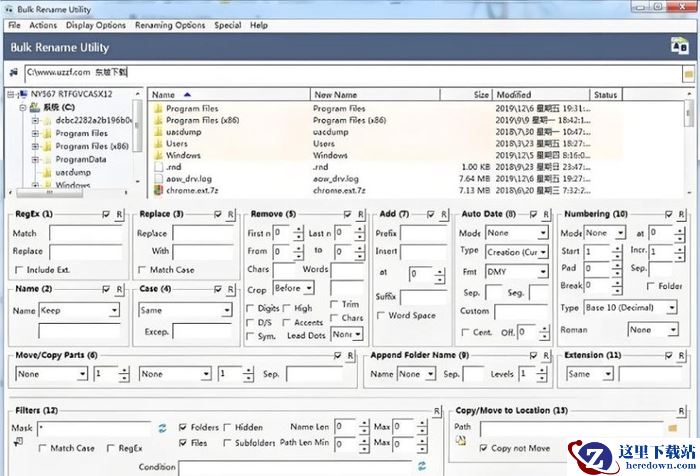This screenshot has height=476, width=700.
Task: Click the refresh icon beside Condition field
Action: click(x=422, y=466)
